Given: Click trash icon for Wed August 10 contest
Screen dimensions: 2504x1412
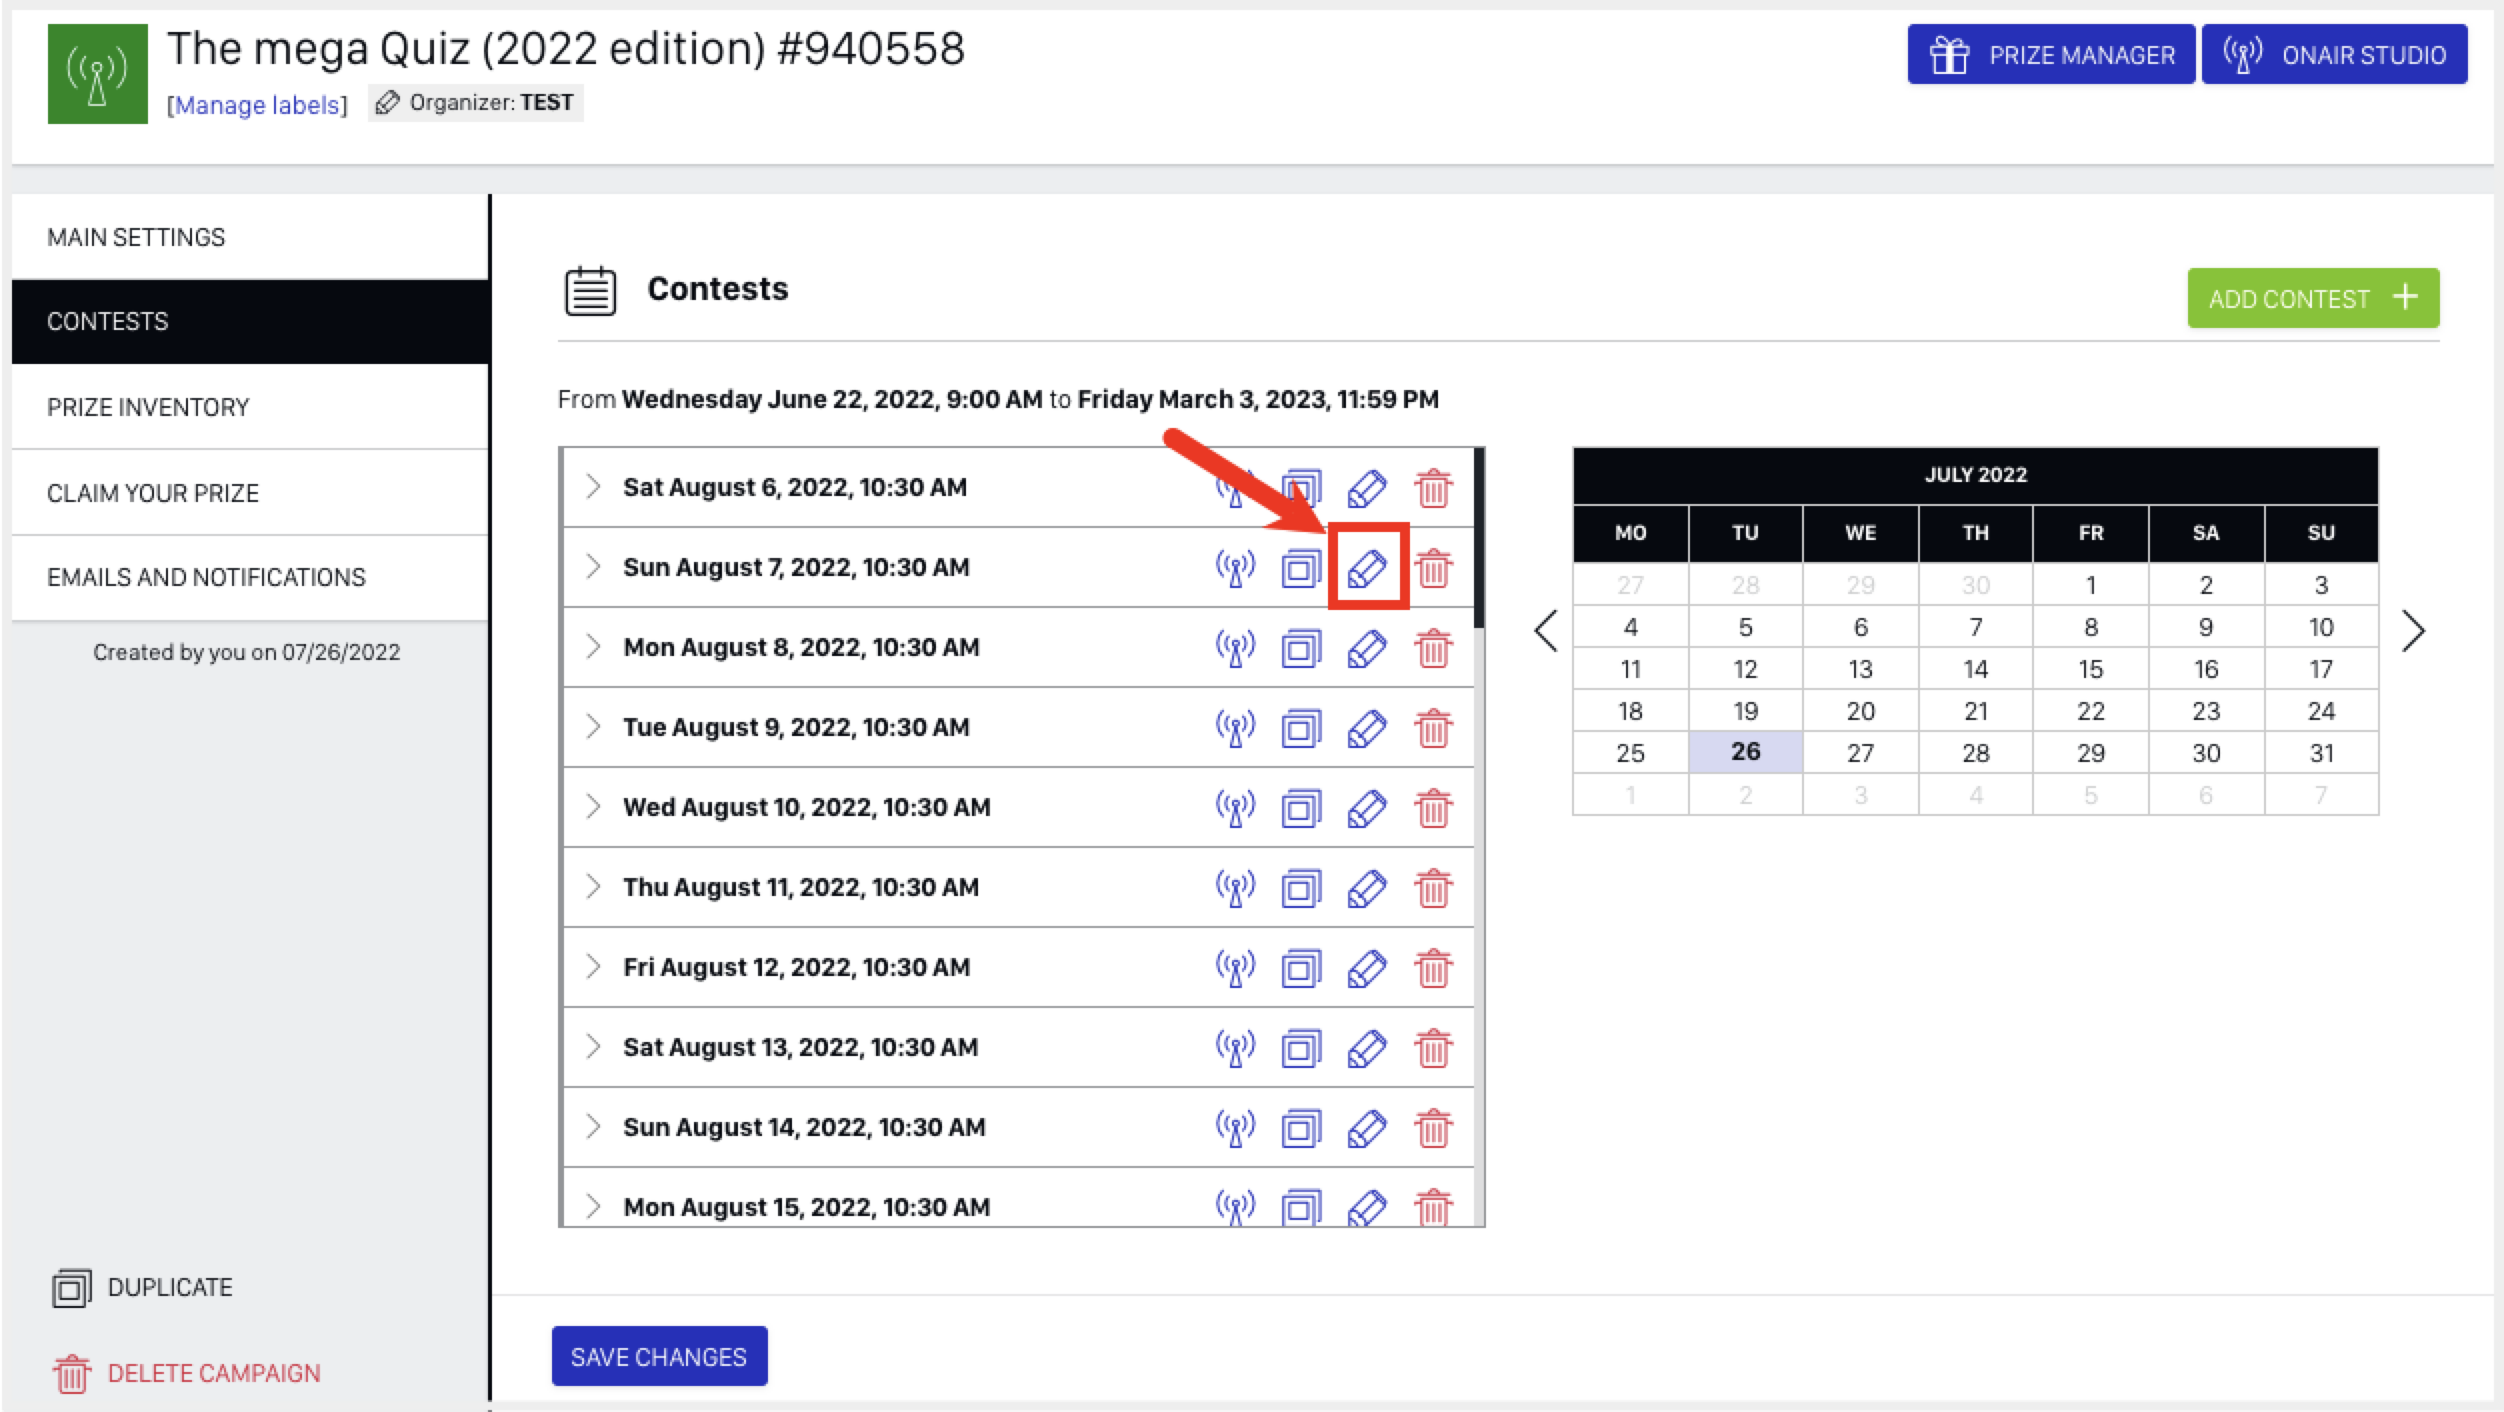Looking at the screenshot, I should coord(1433,808).
